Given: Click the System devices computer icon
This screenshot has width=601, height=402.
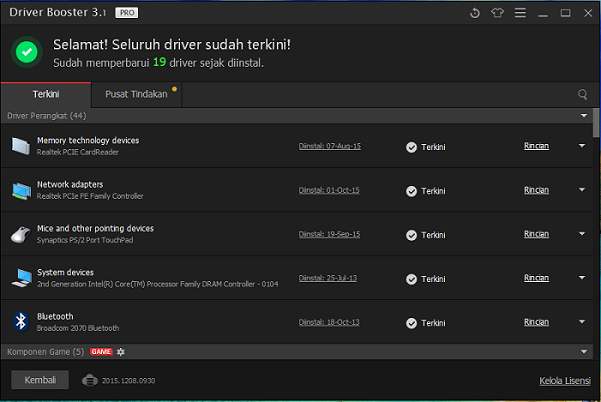Looking at the screenshot, I should click(x=21, y=278).
